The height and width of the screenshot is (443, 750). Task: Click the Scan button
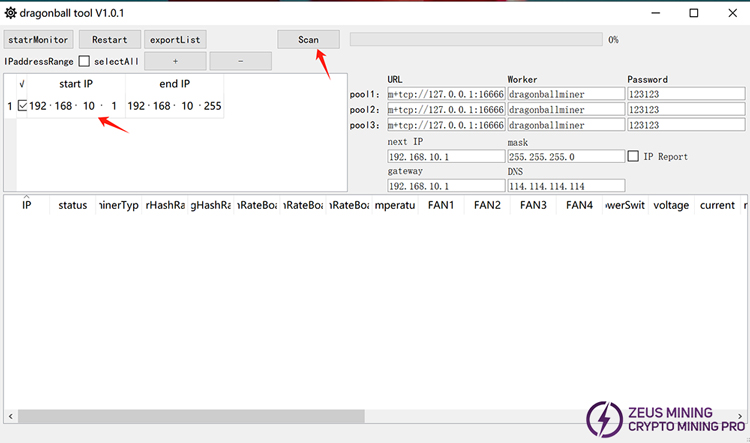pos(308,40)
